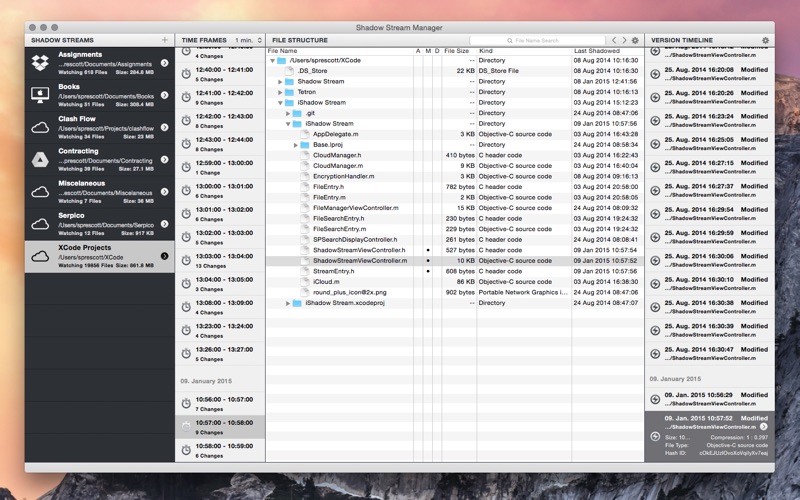800x500 pixels.
Task: Expand the Shadow Stream folder
Action: pyautogui.click(x=280, y=82)
